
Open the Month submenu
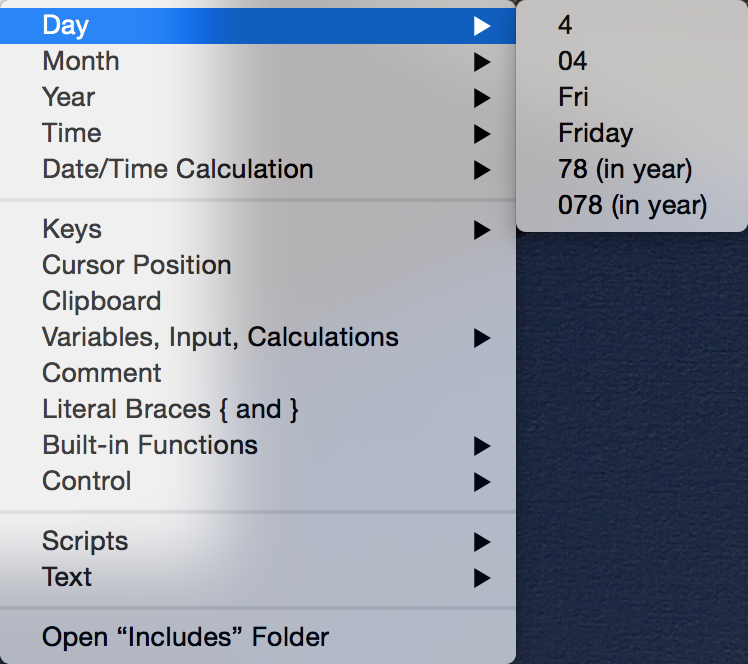(x=258, y=62)
